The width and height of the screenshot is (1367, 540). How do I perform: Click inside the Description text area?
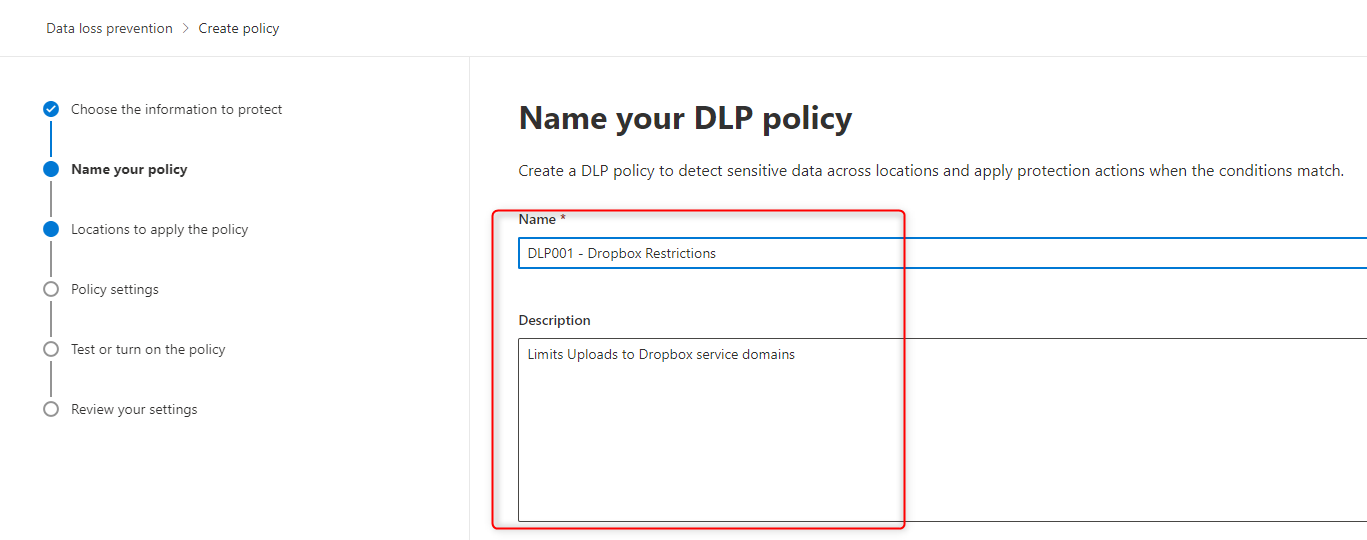coord(940,430)
